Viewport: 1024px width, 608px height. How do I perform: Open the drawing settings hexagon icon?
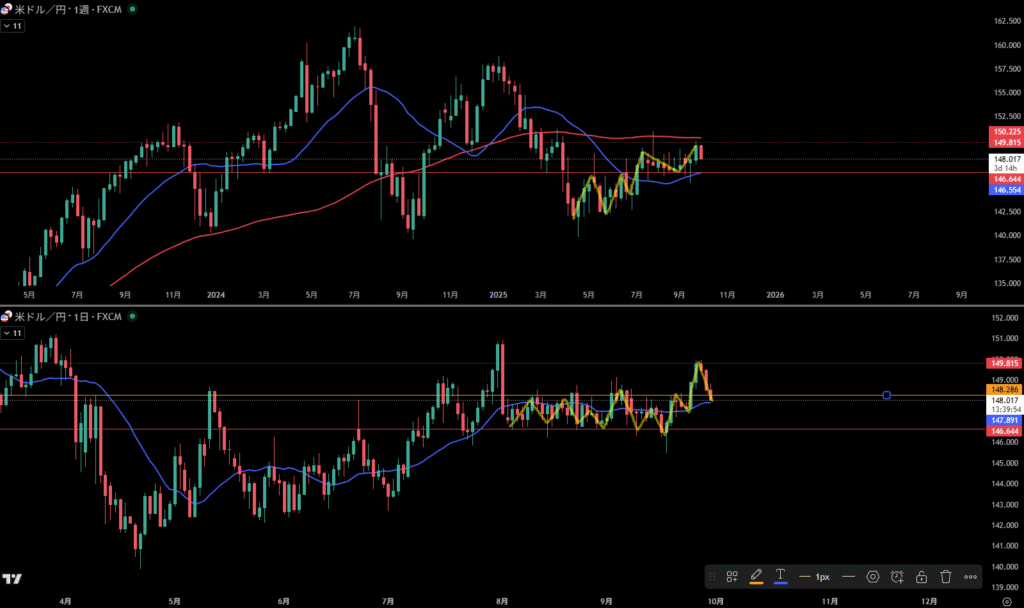tap(873, 577)
